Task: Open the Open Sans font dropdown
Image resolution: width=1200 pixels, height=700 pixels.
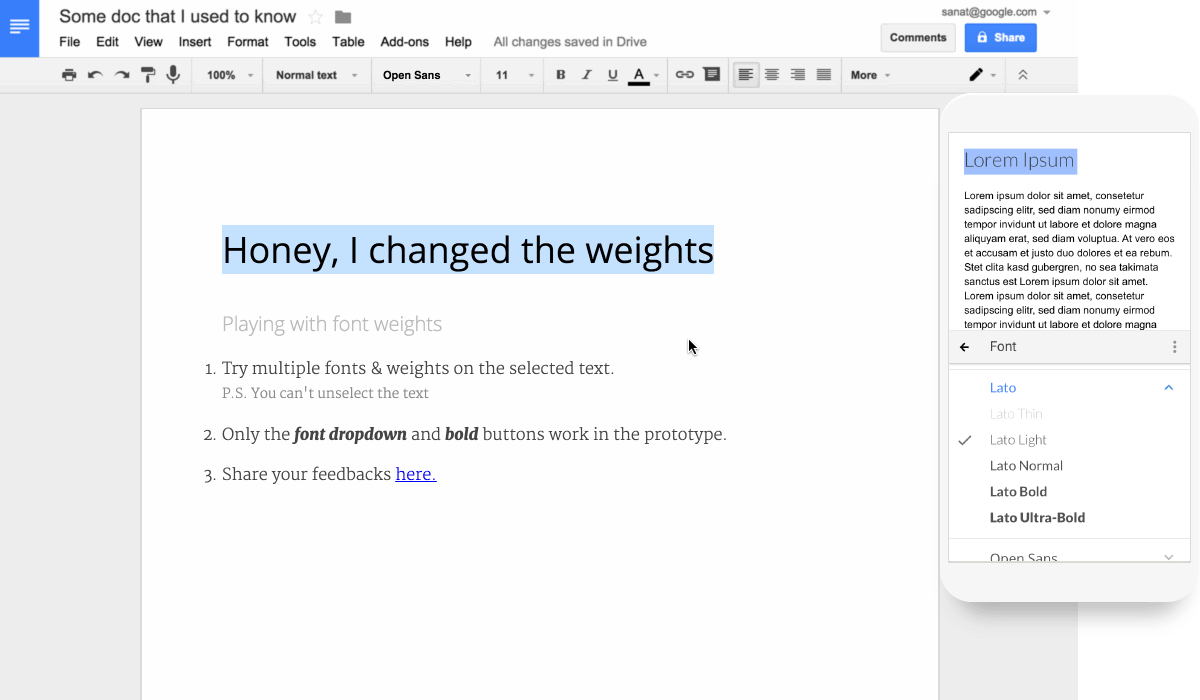Action: click(426, 75)
